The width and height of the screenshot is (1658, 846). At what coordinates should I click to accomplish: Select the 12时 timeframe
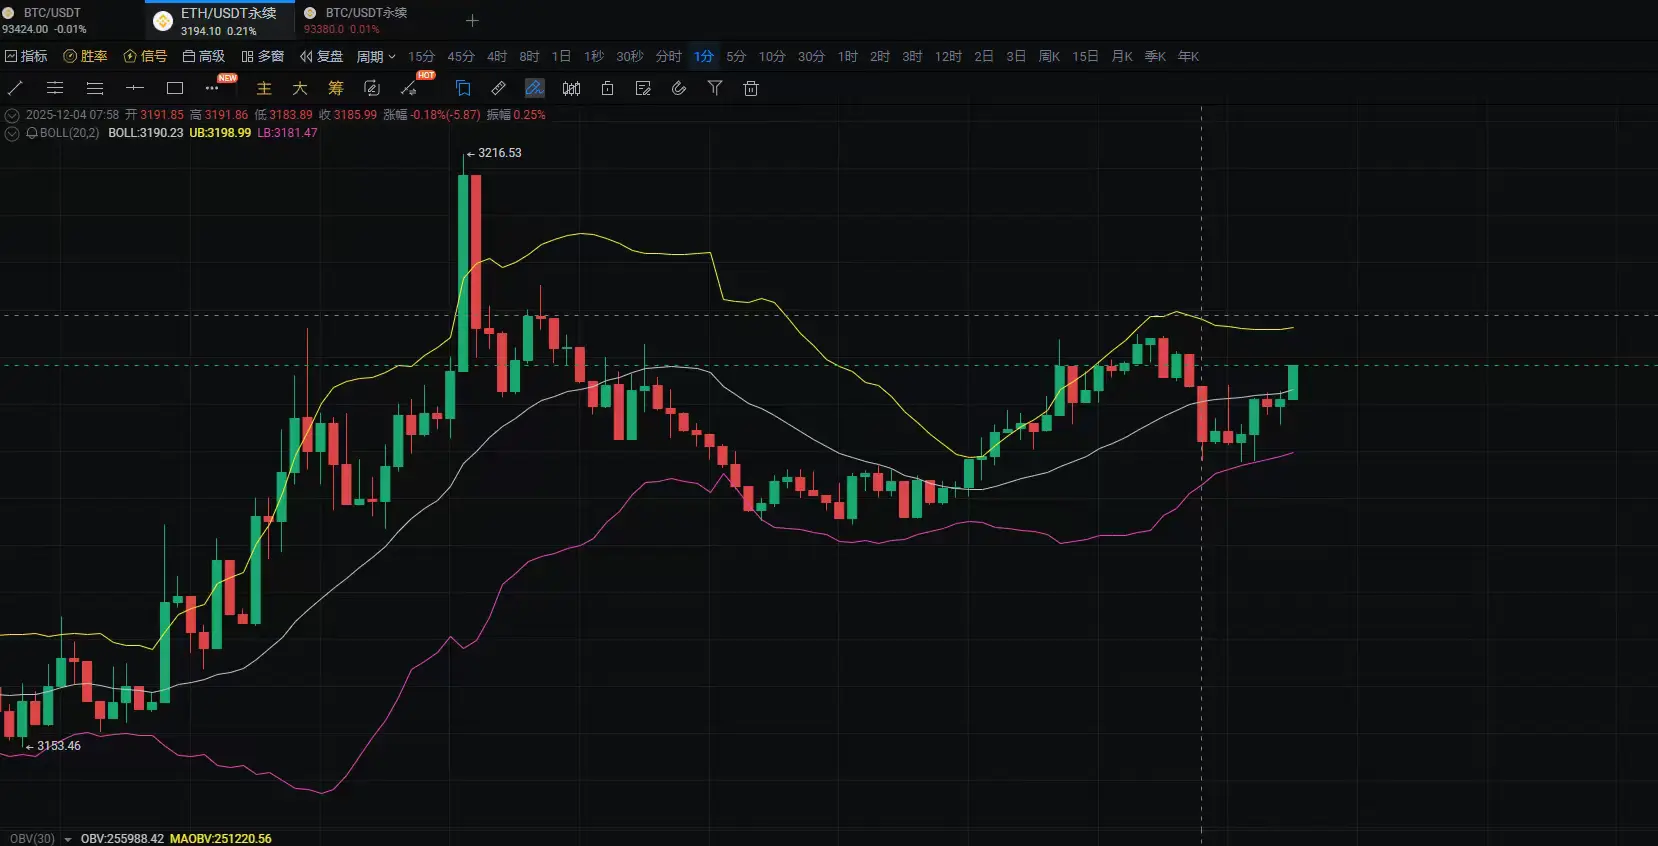coord(948,57)
